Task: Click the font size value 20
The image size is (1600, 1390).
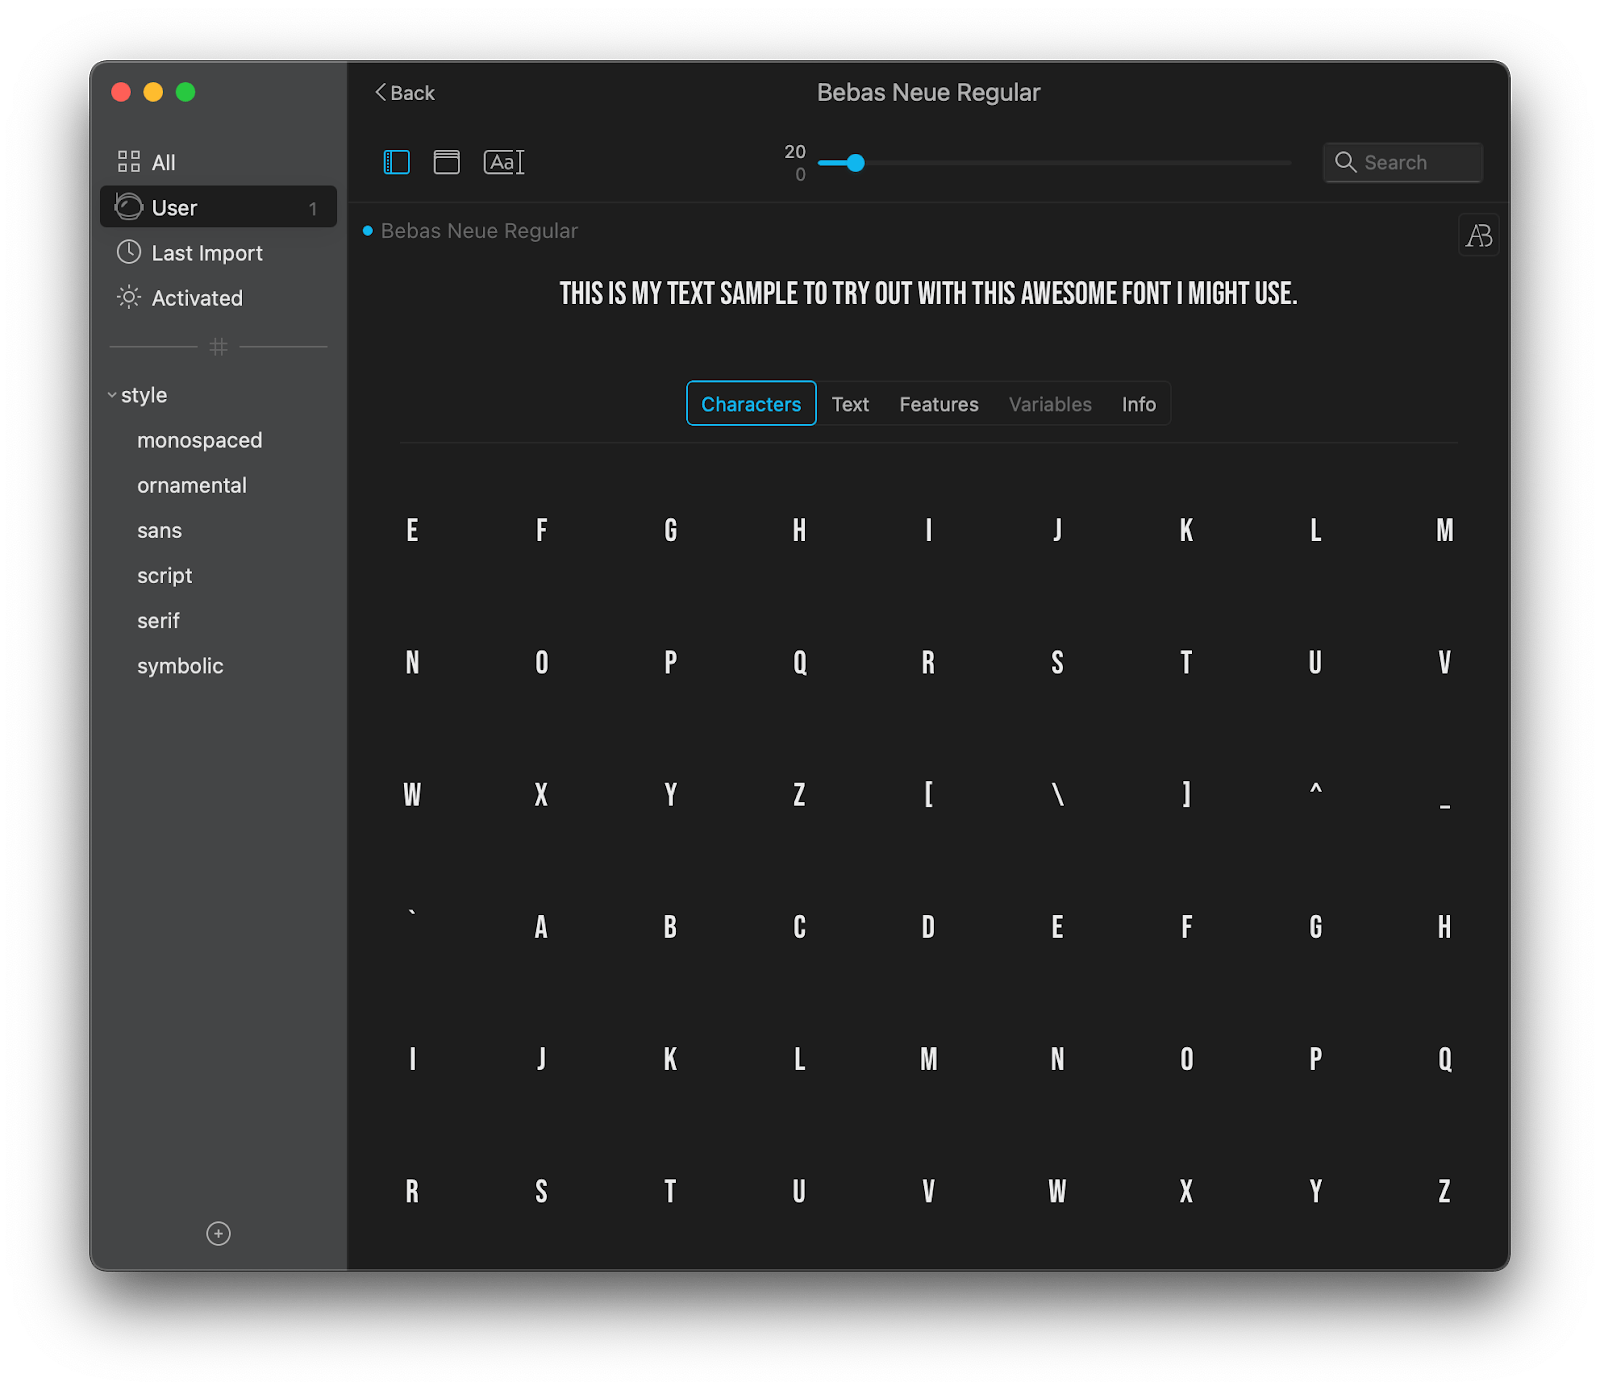Action: [x=795, y=151]
